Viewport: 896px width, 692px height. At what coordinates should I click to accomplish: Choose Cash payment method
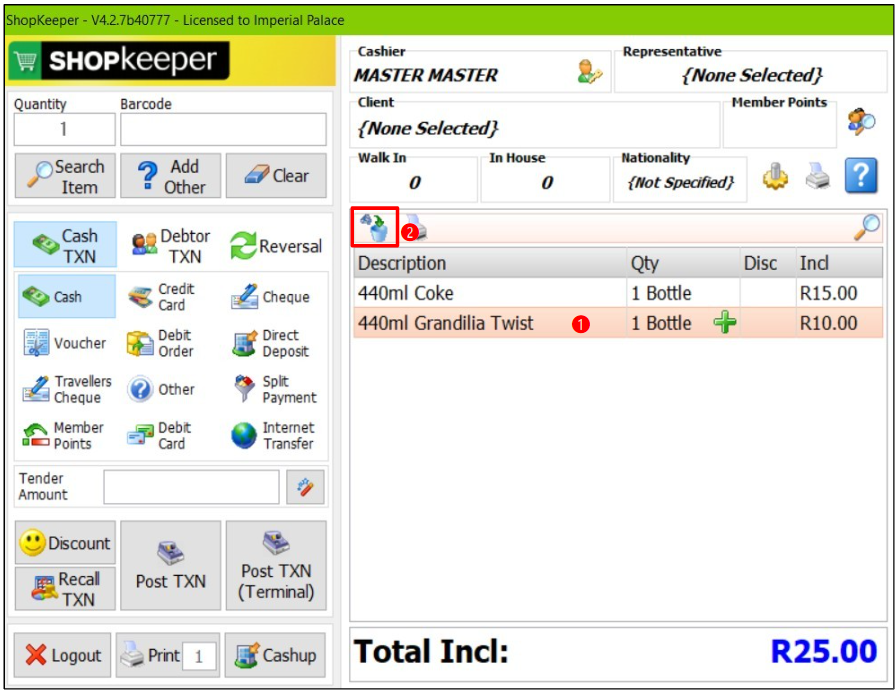coord(67,297)
